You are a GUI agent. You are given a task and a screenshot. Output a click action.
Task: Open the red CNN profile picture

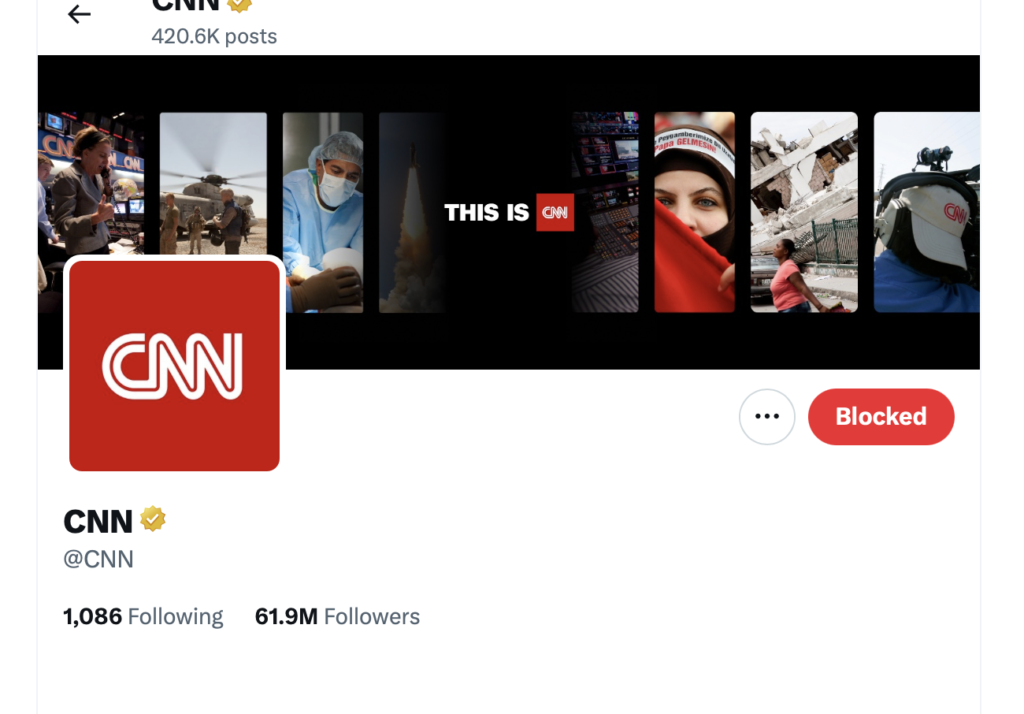coord(174,365)
